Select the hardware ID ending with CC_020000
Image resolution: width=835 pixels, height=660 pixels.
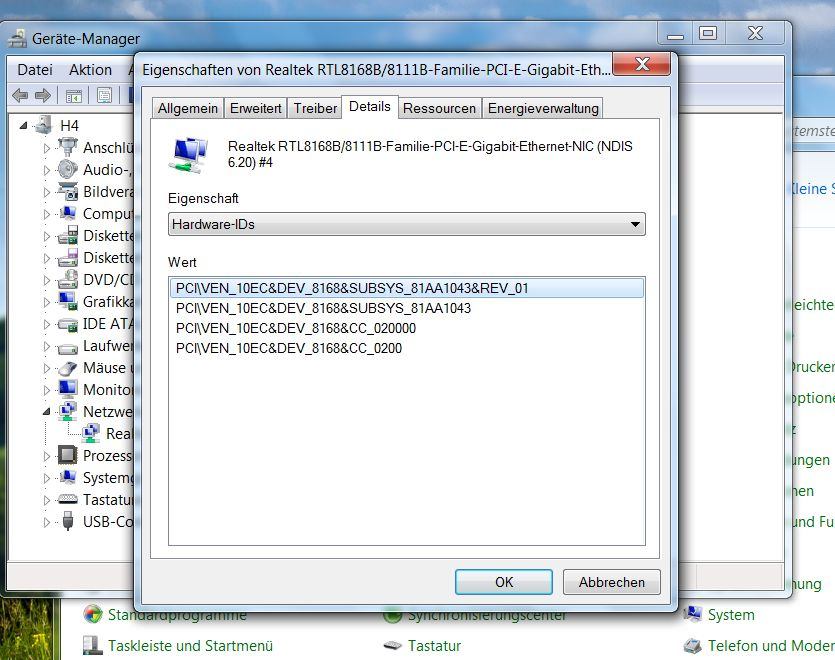[296, 328]
